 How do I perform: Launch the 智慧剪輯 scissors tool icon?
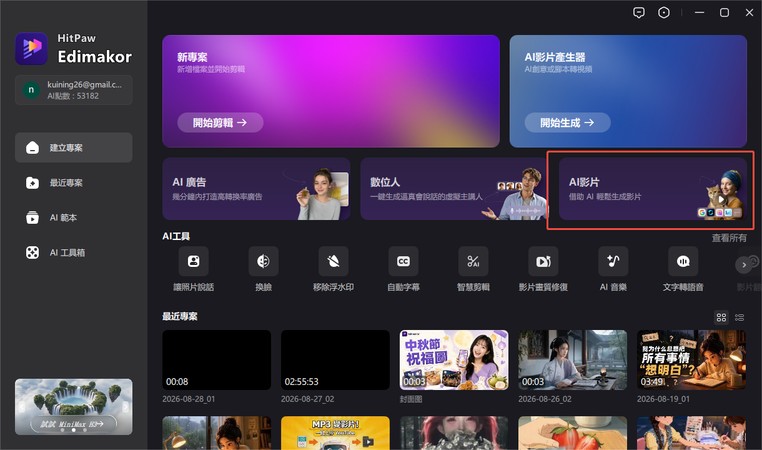(x=473, y=261)
